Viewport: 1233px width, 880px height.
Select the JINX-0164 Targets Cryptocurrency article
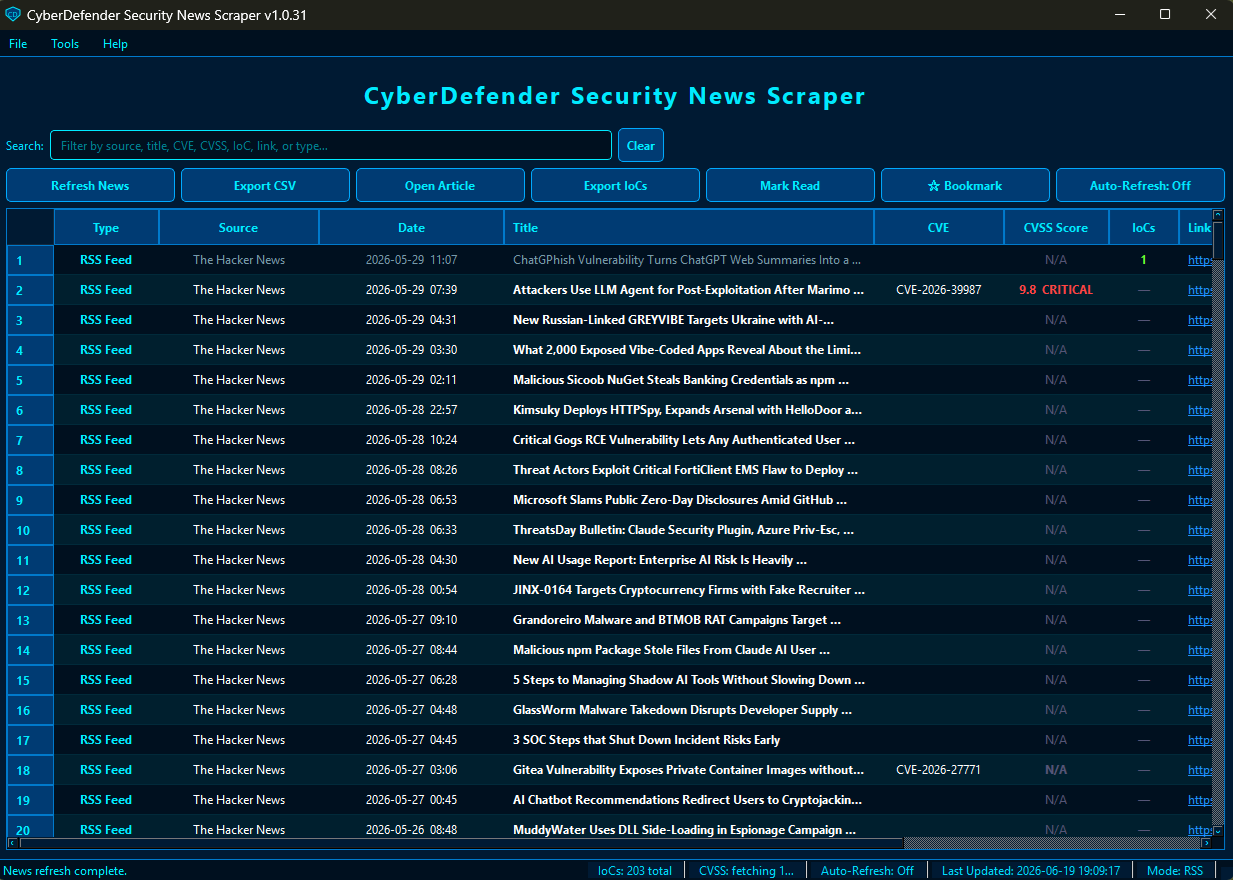[689, 590]
